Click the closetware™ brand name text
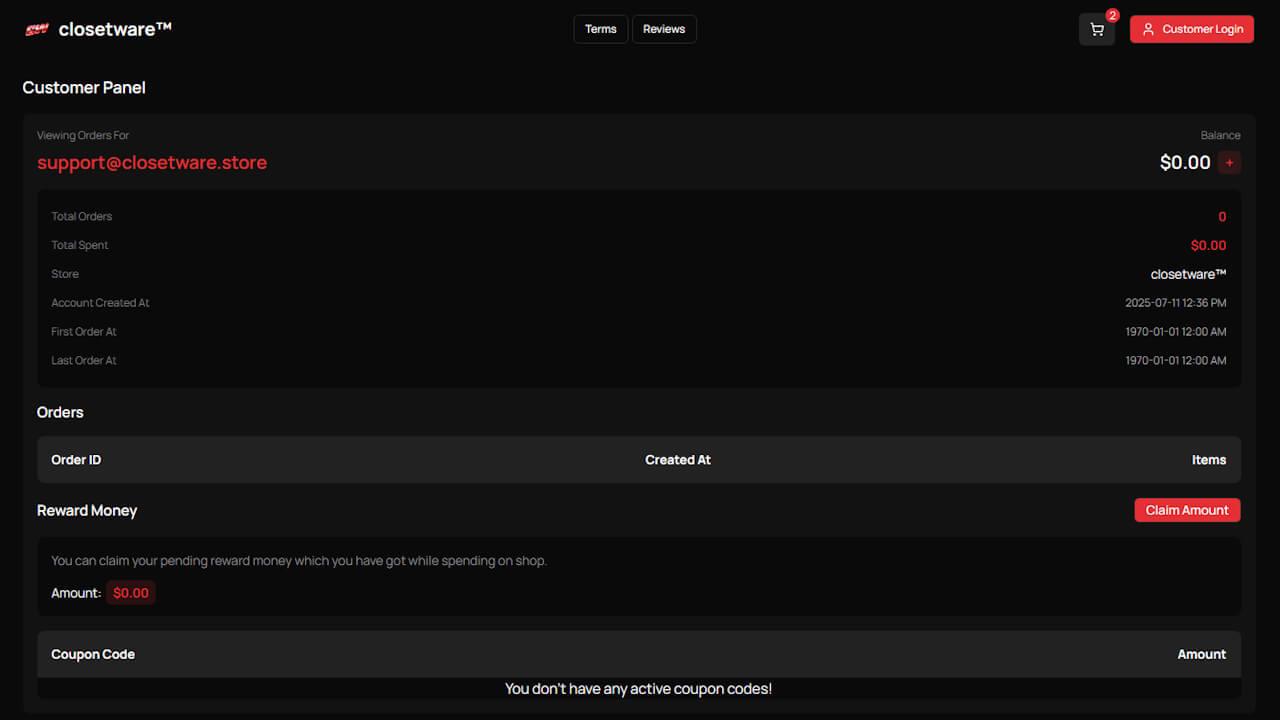Viewport: 1280px width, 720px height. 115,28
